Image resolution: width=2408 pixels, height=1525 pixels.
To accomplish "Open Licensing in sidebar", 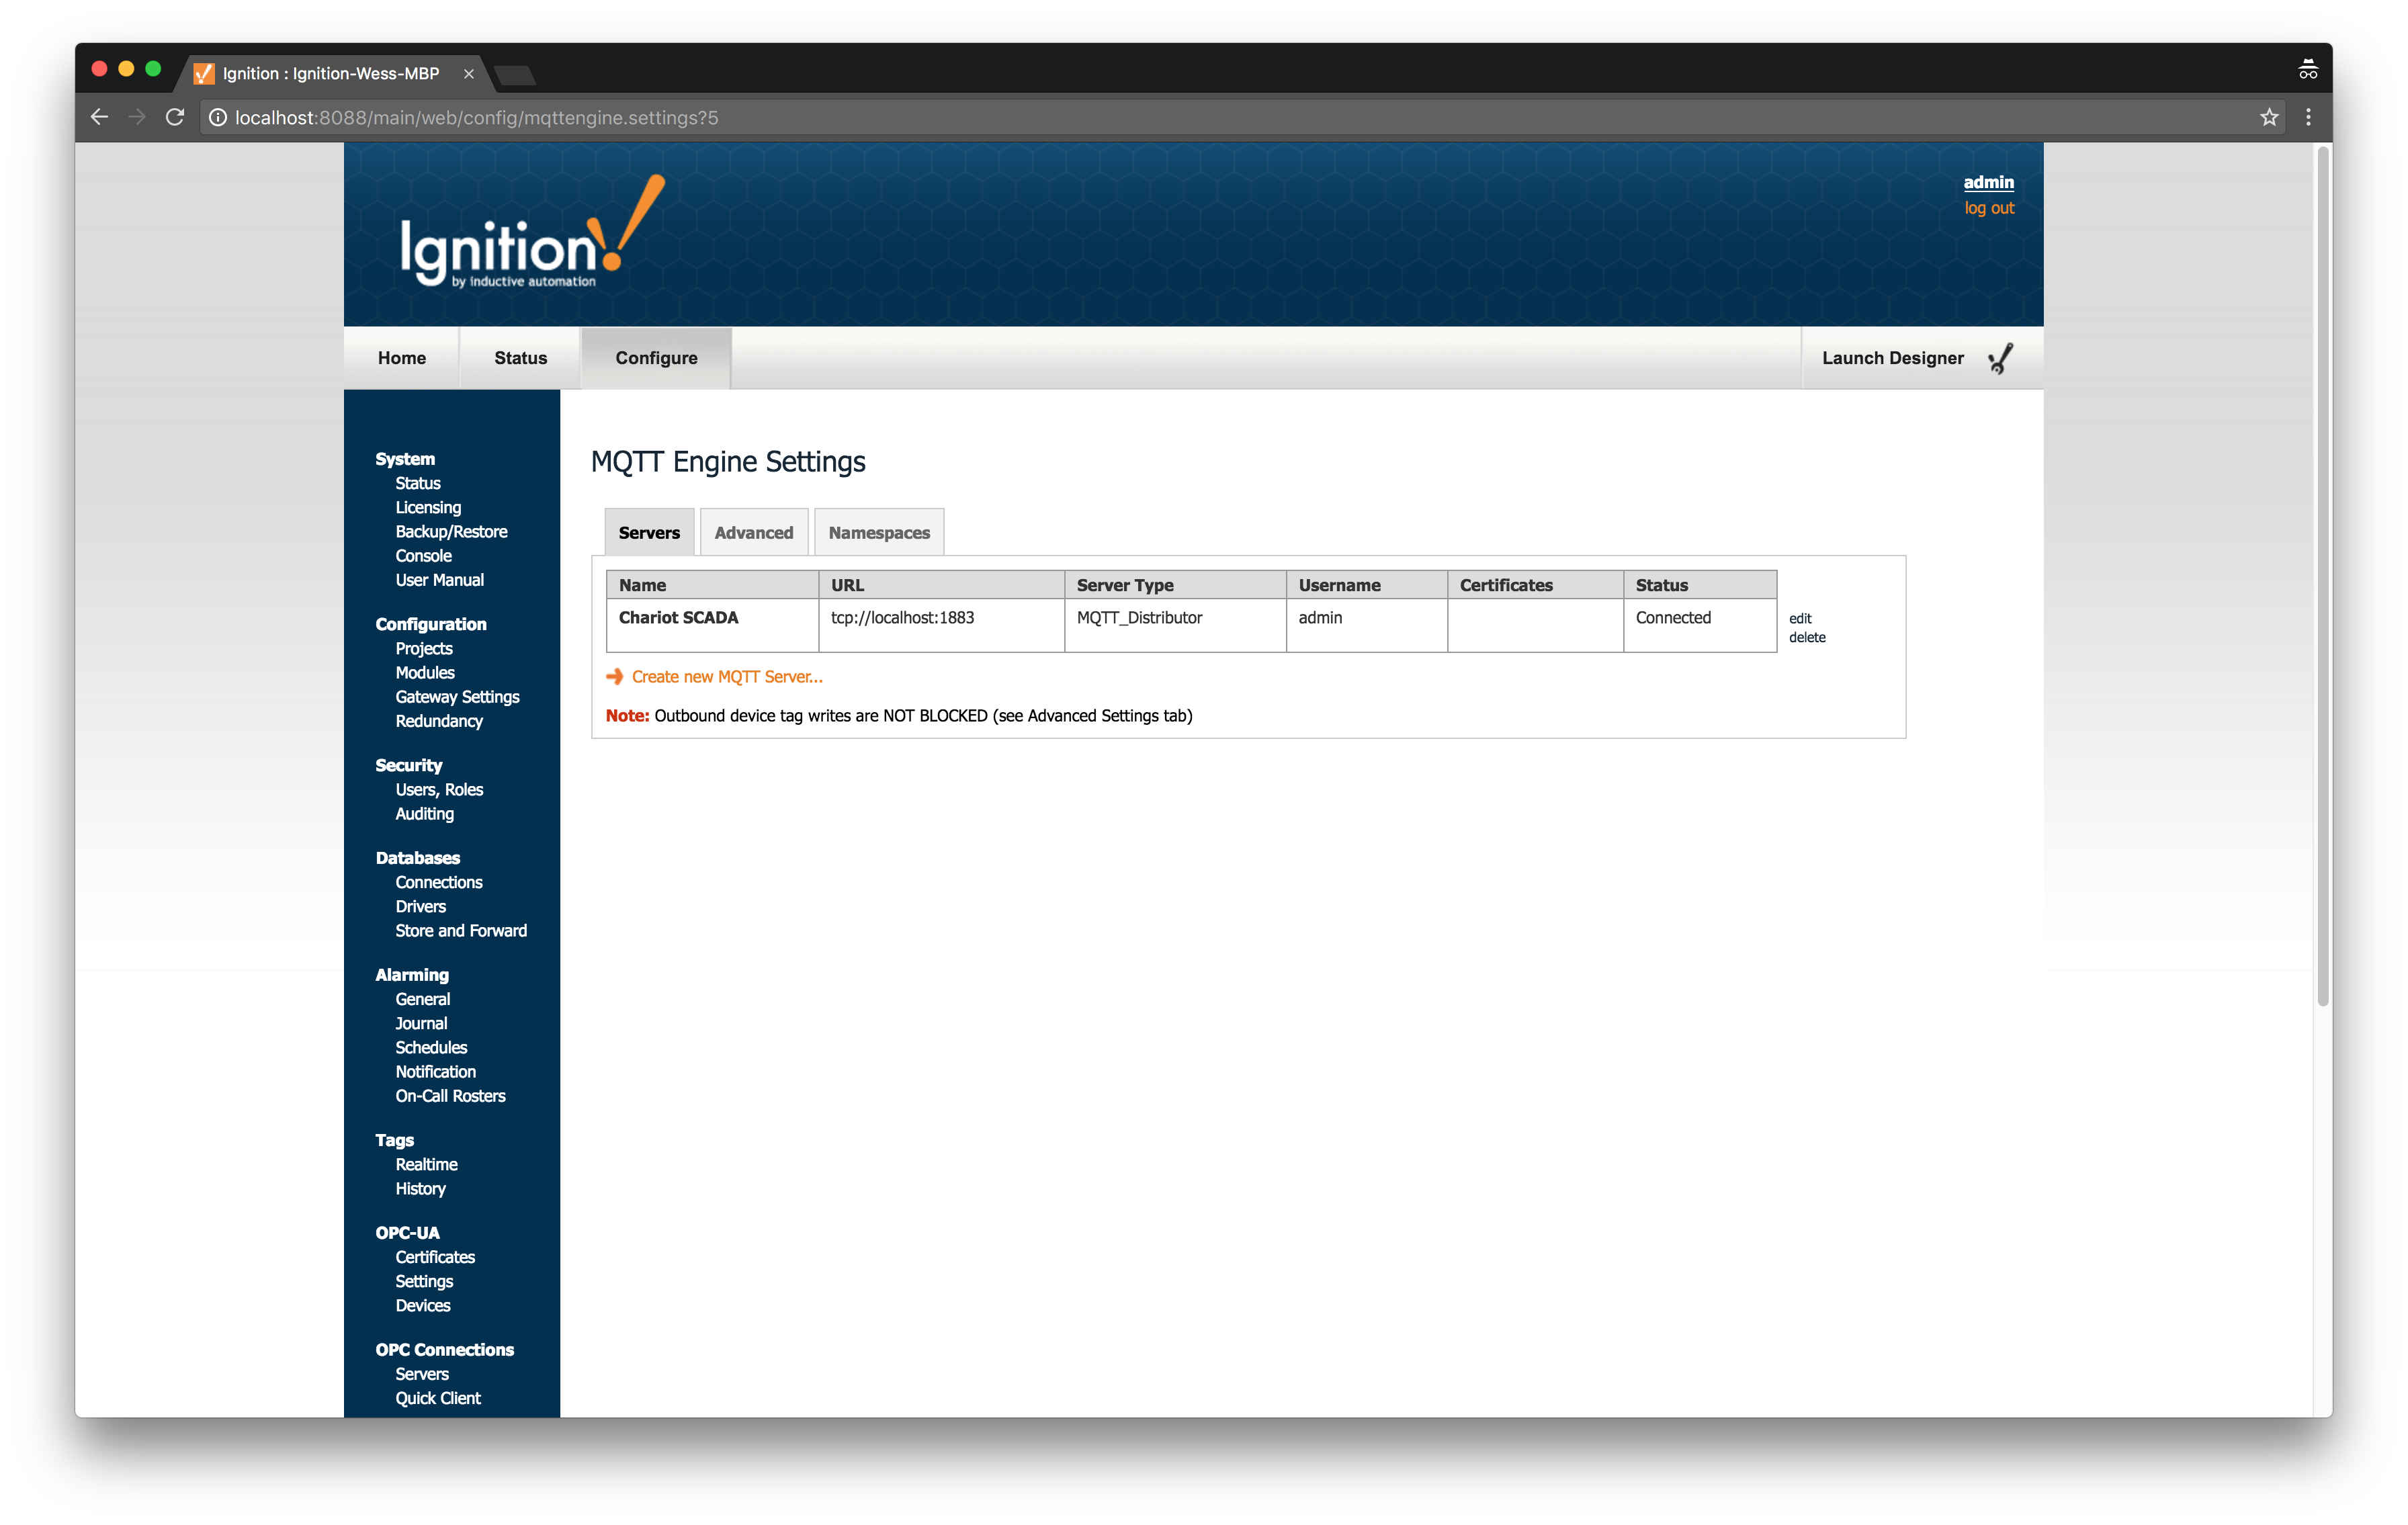I will pyautogui.click(x=428, y=507).
